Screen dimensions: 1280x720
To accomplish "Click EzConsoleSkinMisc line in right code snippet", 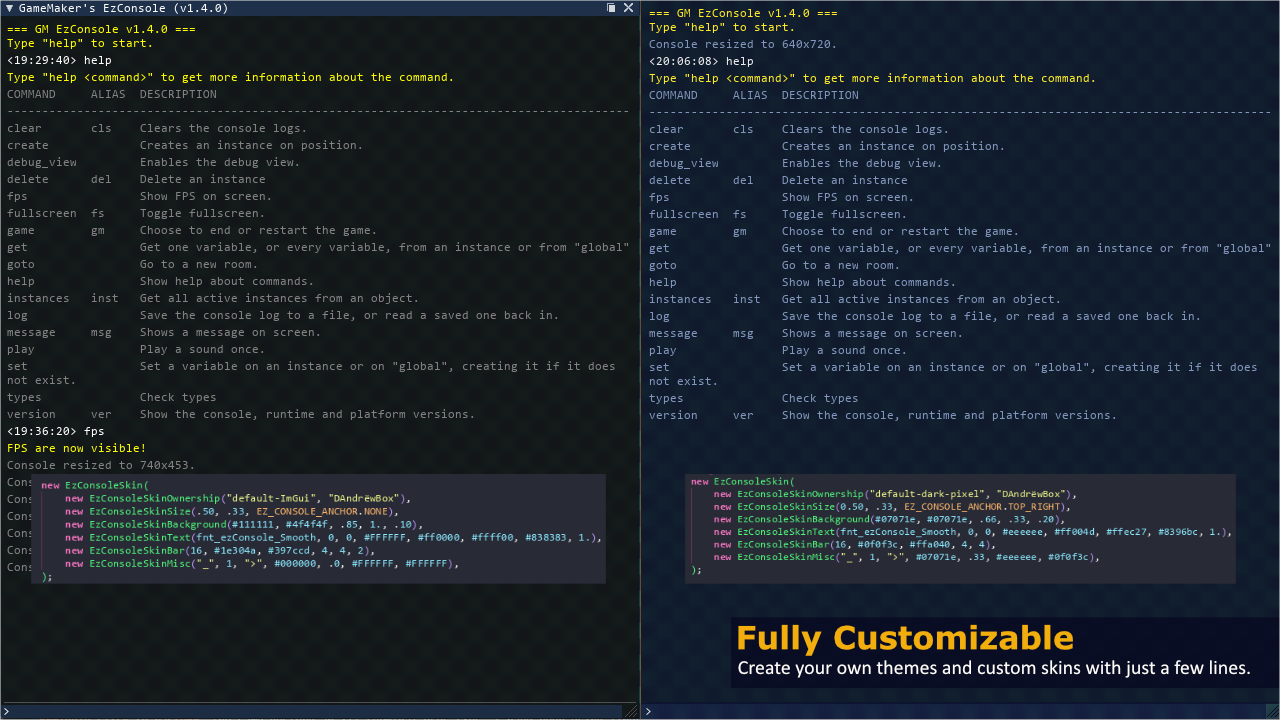I will (x=907, y=557).
